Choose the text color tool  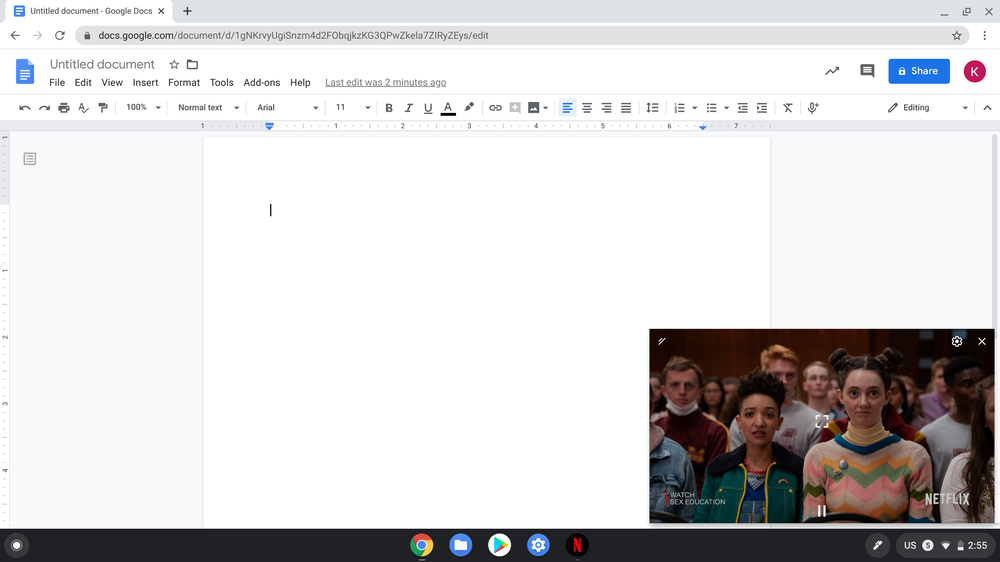[x=448, y=108]
